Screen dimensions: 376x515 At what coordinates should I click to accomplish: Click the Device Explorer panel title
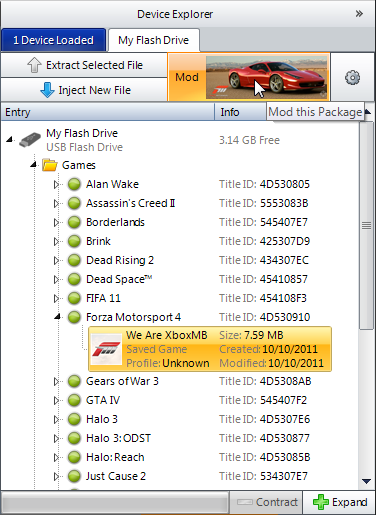tap(175, 14)
